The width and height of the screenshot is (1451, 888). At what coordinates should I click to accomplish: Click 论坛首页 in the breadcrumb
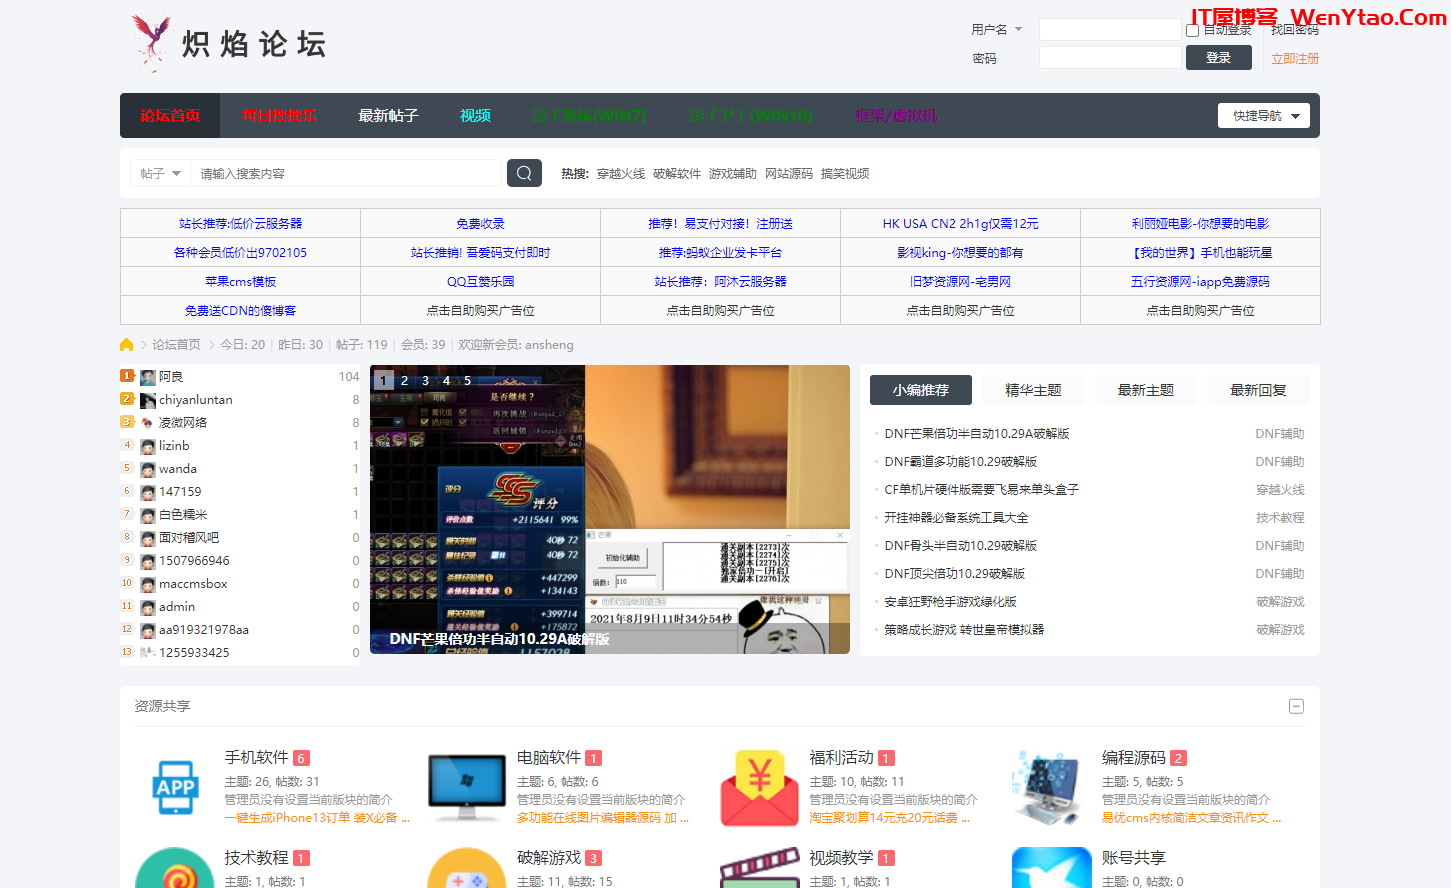[x=176, y=345]
